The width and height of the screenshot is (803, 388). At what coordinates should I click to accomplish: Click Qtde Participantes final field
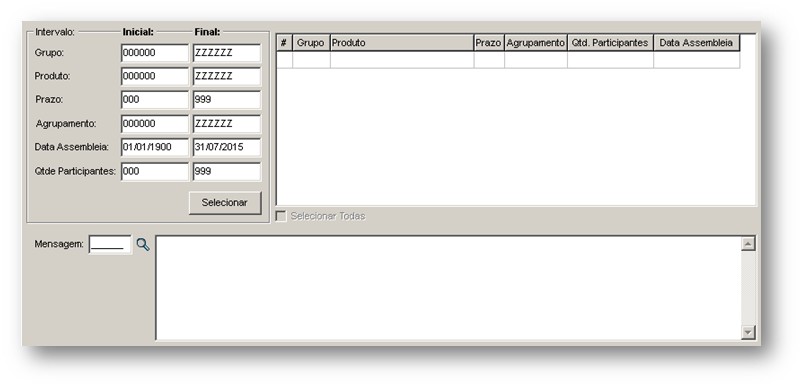pos(227,171)
